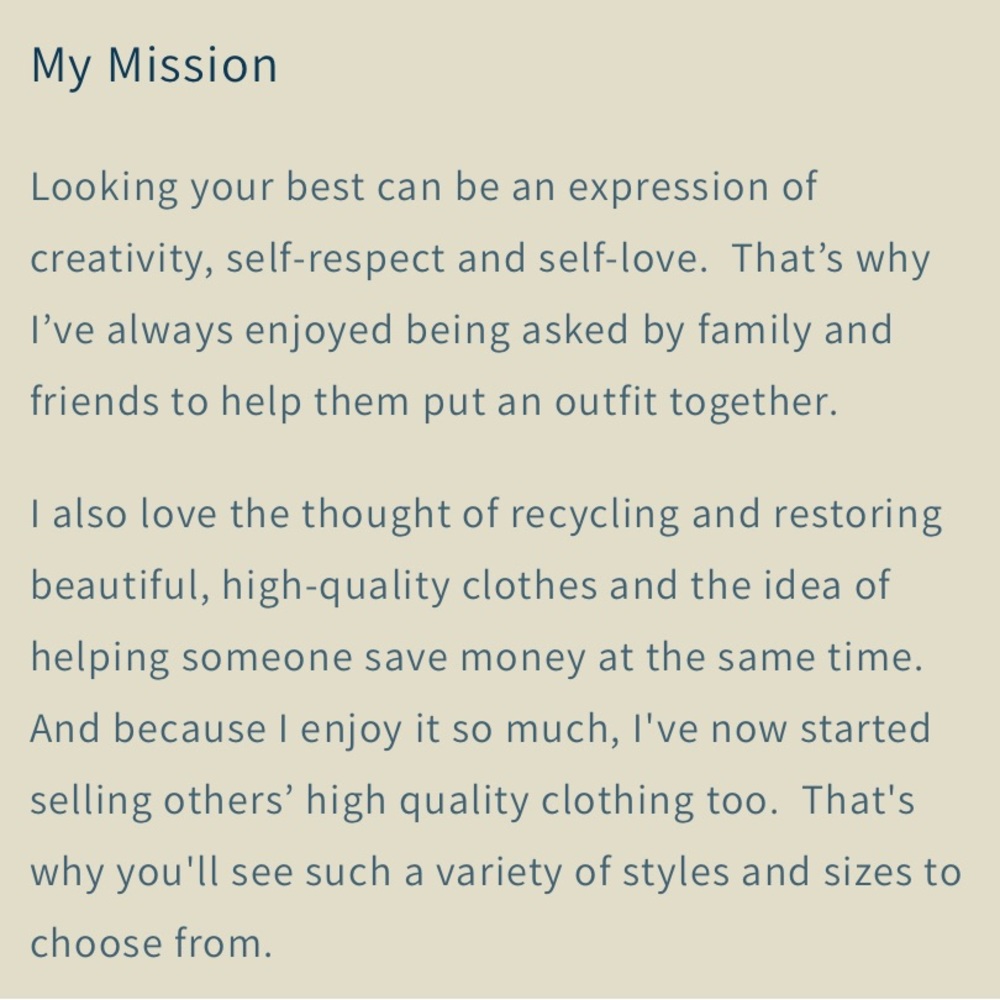
Task: Click the line "friends to help them put an outfit together"
Action: (434, 403)
